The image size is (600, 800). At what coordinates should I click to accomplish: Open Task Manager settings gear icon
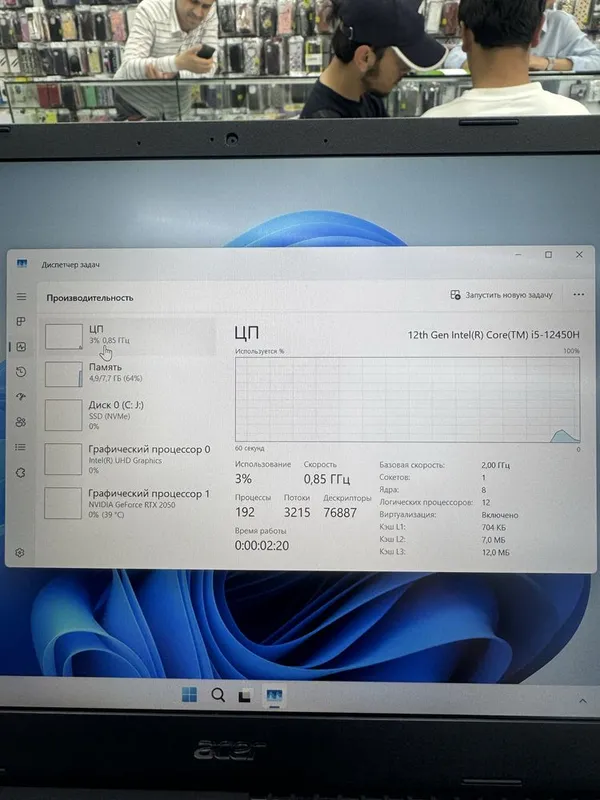pos(20,553)
